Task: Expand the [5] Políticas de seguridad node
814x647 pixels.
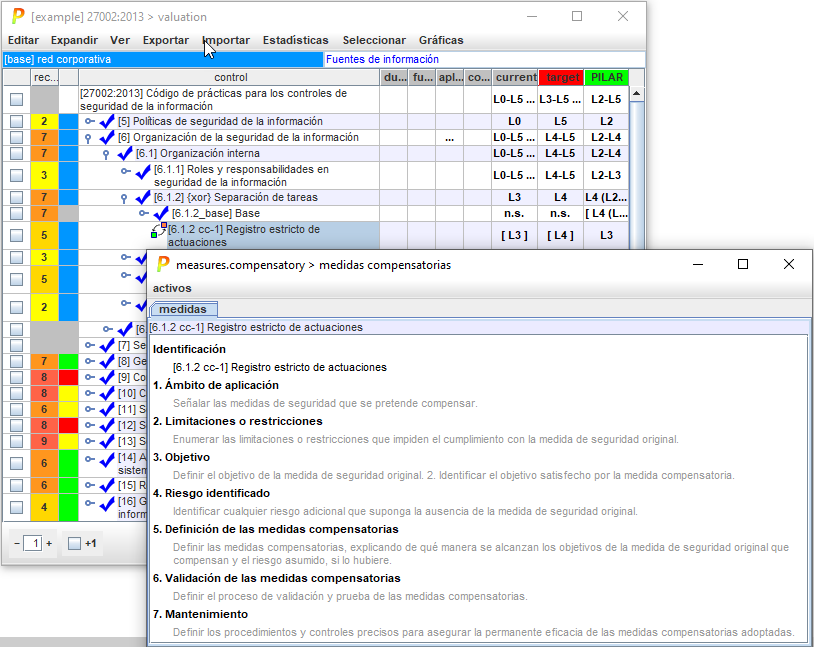Action: (x=89, y=121)
